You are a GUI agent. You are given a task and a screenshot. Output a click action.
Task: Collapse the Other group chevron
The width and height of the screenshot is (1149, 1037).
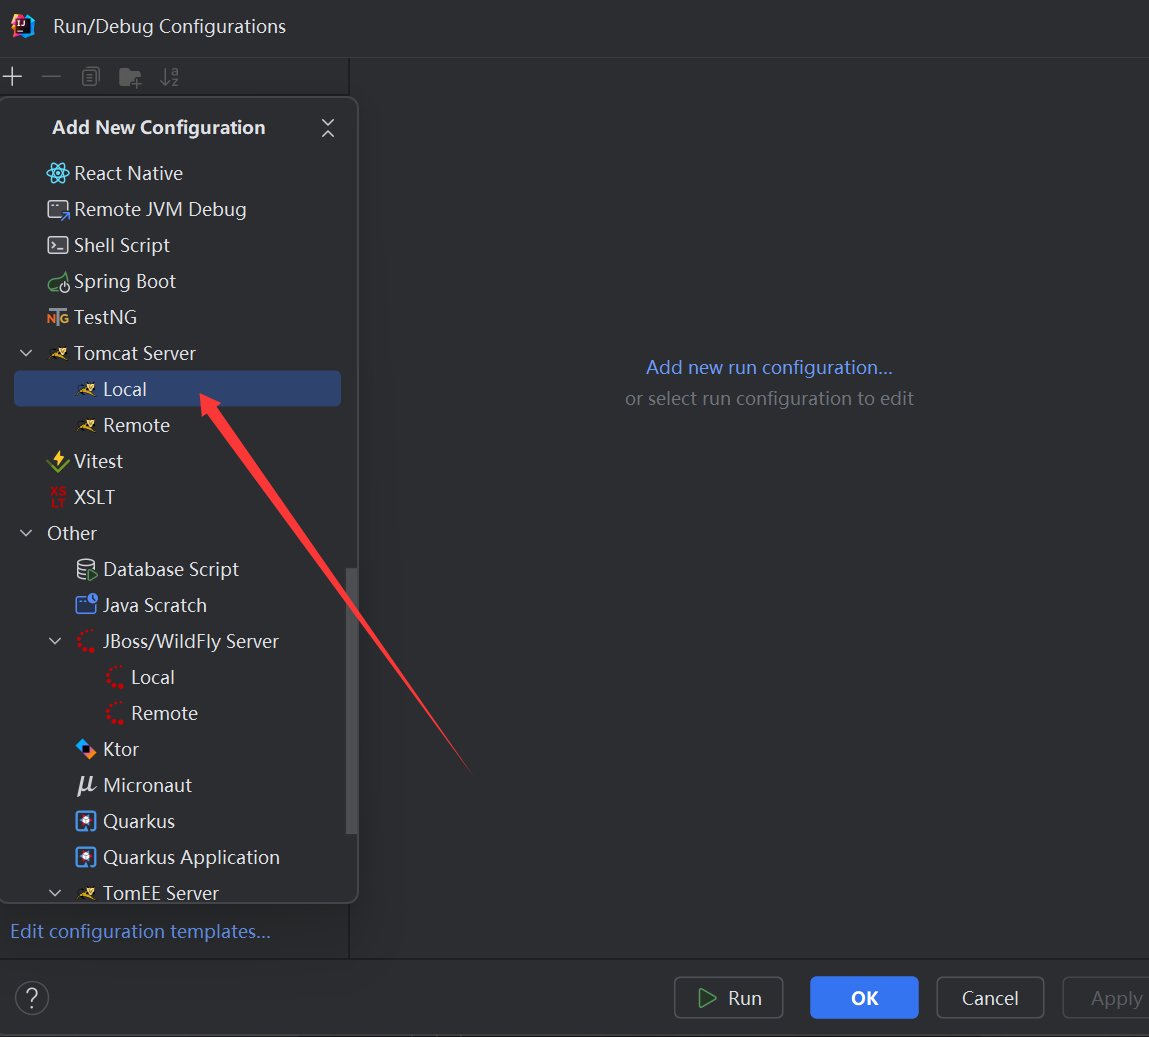(27, 533)
